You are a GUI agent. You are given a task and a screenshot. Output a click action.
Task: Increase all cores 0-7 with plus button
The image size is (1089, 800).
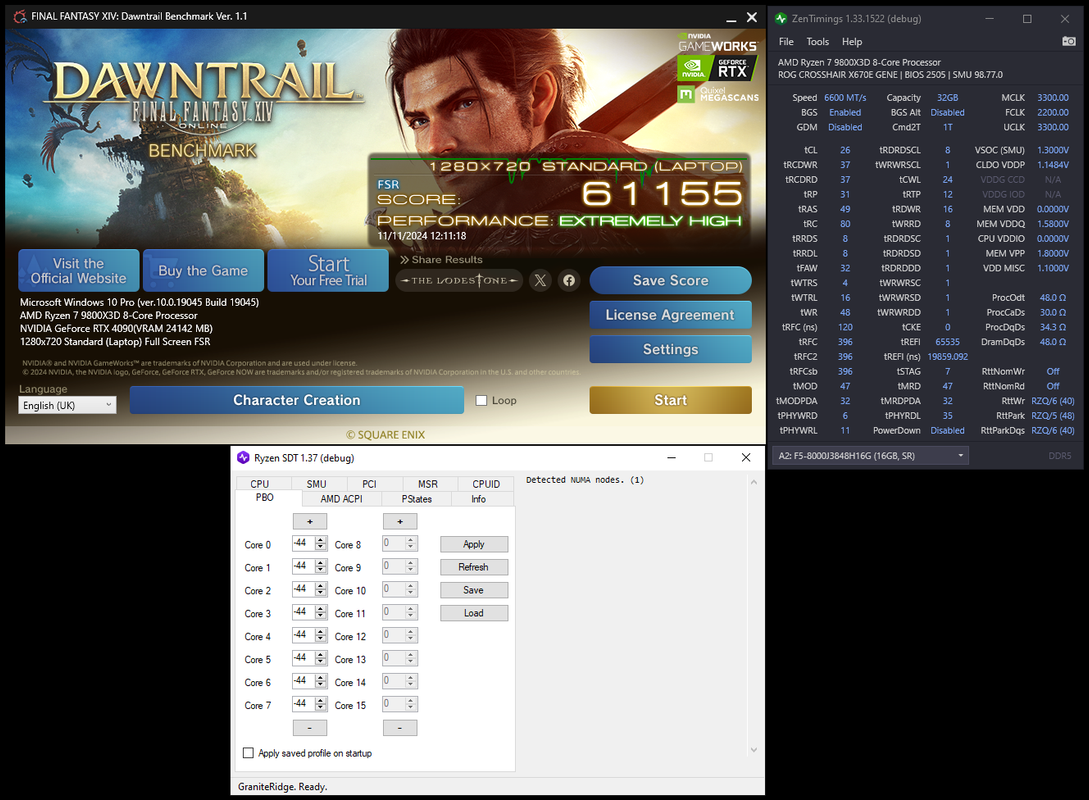(310, 522)
